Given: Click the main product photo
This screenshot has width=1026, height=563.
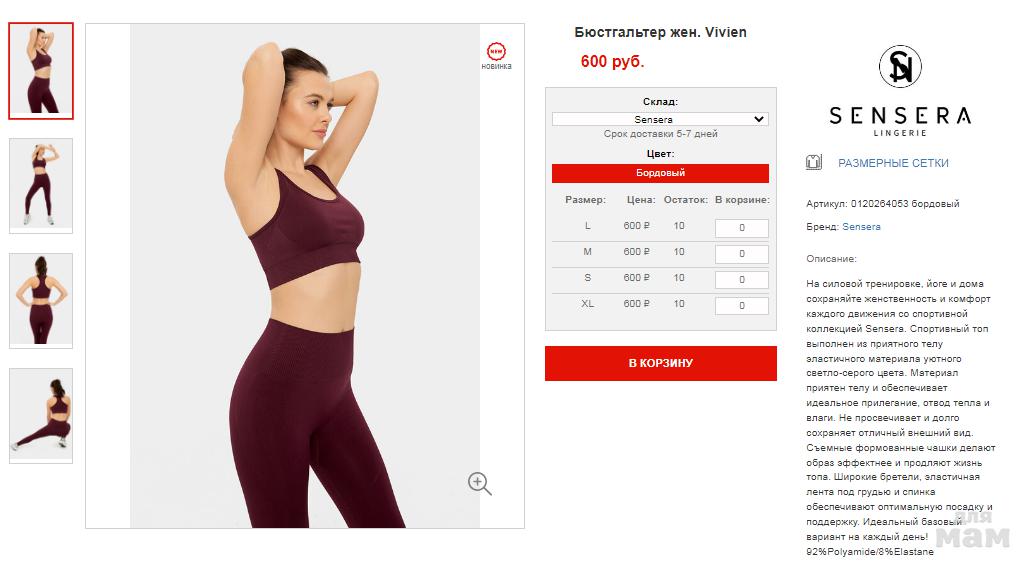Looking at the screenshot, I should tap(305, 276).
